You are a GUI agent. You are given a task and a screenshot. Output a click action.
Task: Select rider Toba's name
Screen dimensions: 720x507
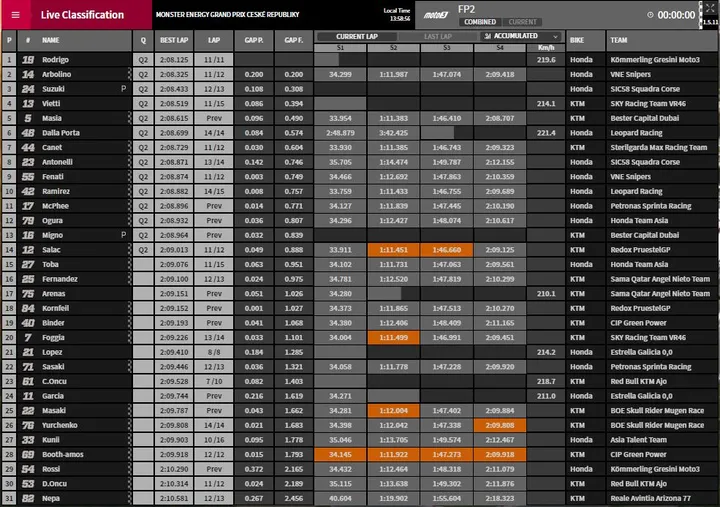tap(50, 264)
